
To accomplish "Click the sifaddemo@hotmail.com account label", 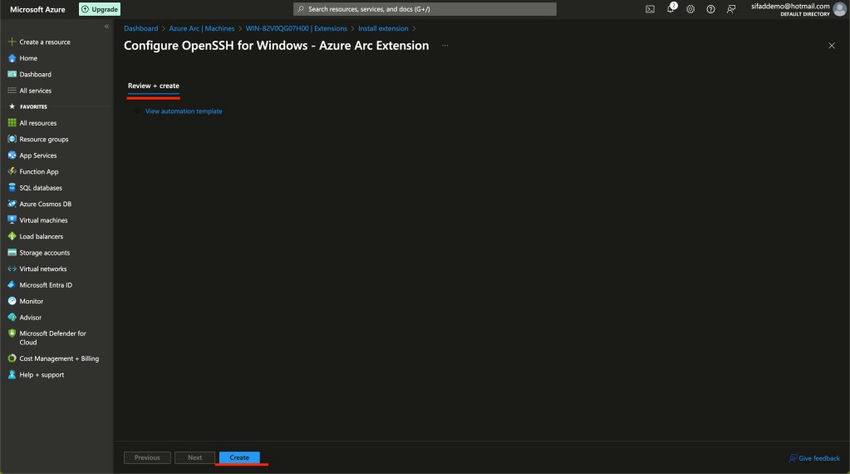I will pyautogui.click(x=790, y=6).
